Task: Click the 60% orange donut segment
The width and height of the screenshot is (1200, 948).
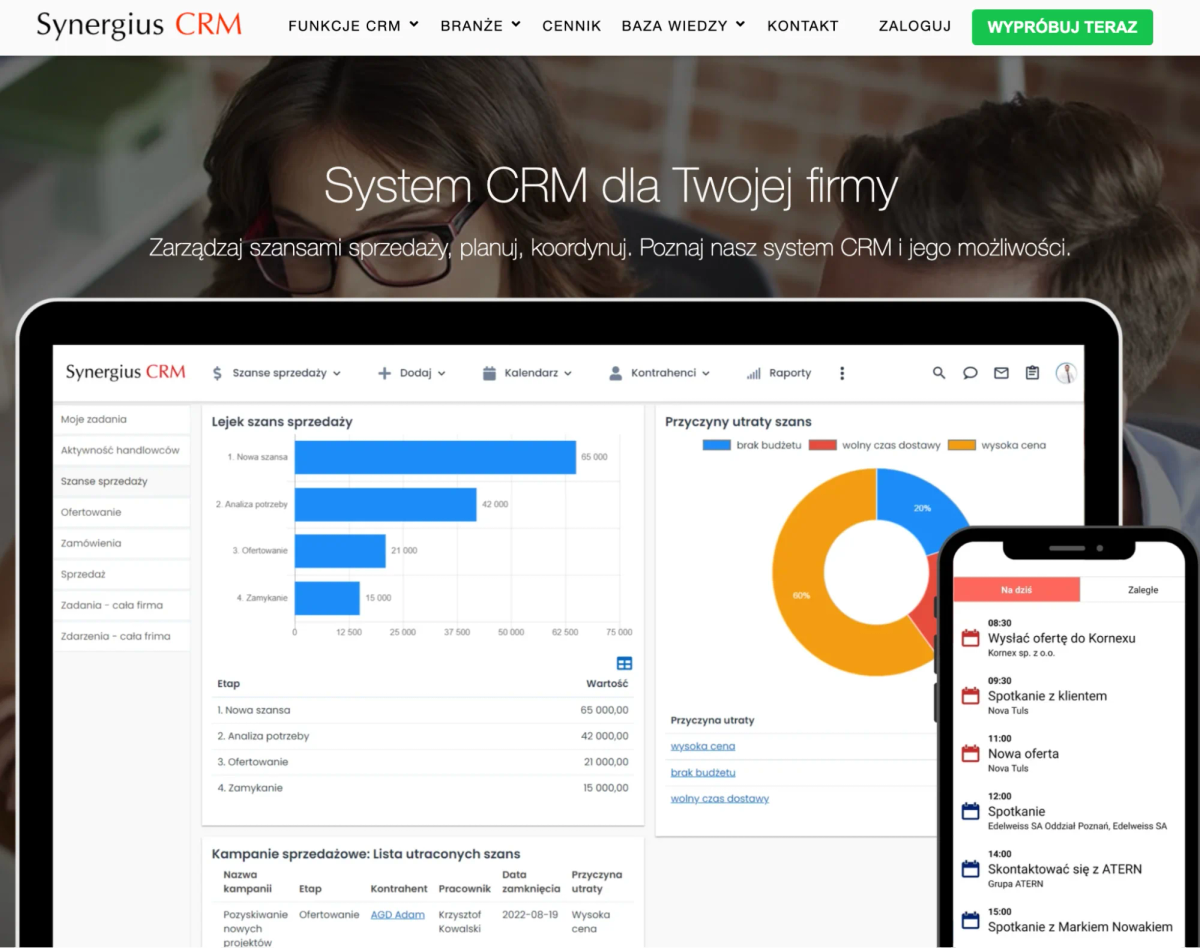Action: [x=801, y=595]
